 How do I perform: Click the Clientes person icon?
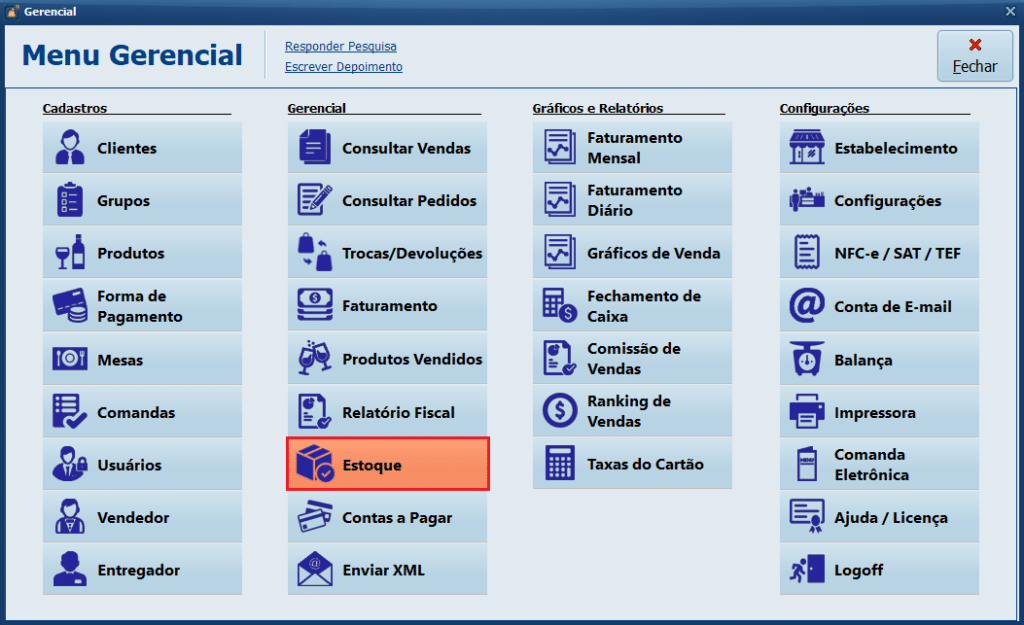click(x=70, y=148)
